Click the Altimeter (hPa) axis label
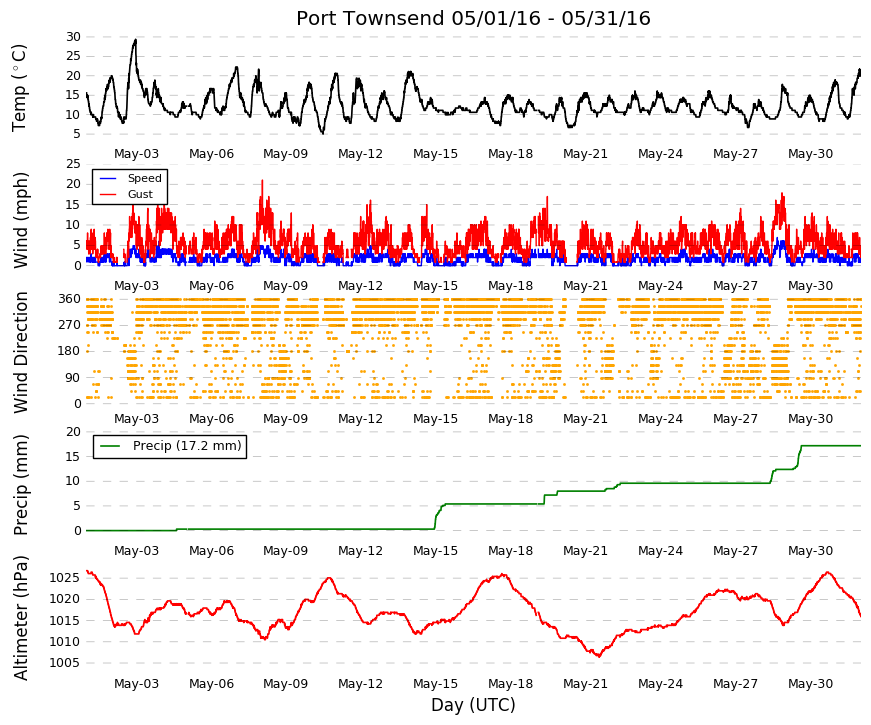The width and height of the screenshot is (871, 725). (x=20, y=618)
